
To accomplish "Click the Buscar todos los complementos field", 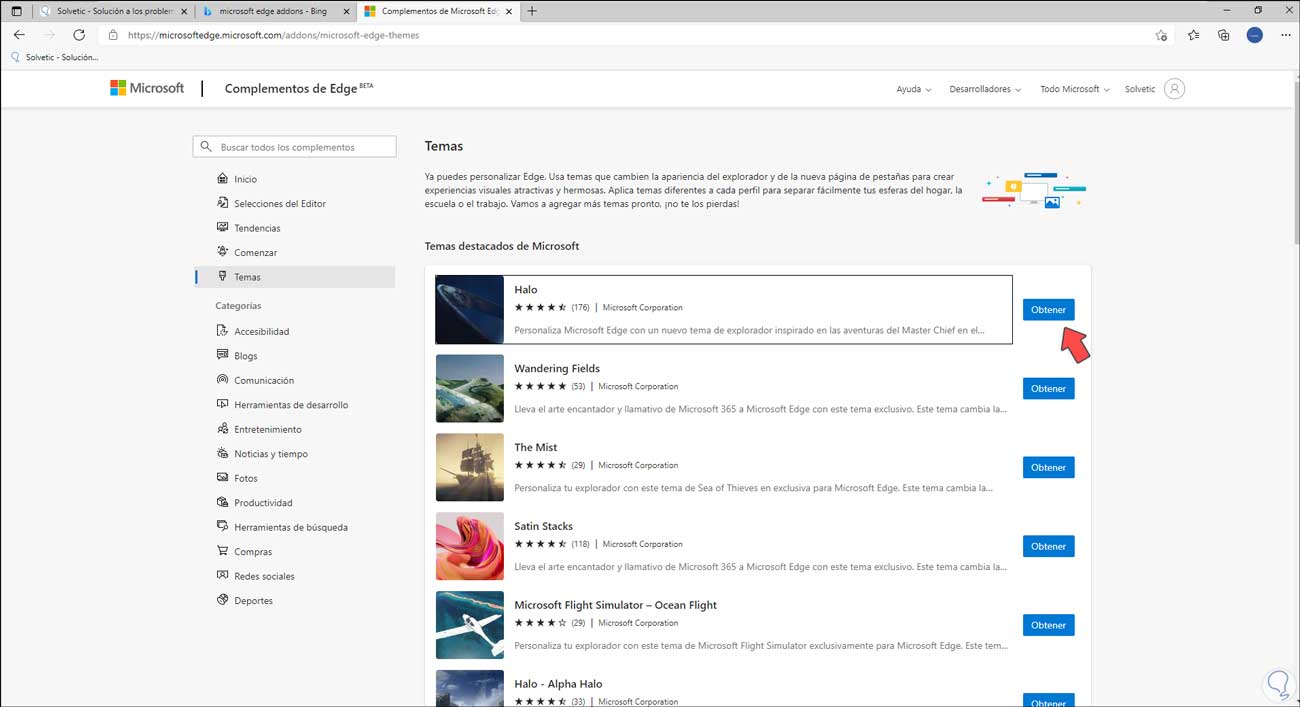I will point(294,147).
